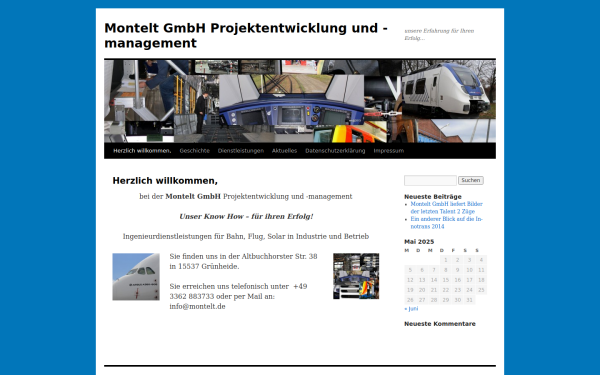The image size is (600, 375).
Task: Click calendar day 15
Action: 445,280
